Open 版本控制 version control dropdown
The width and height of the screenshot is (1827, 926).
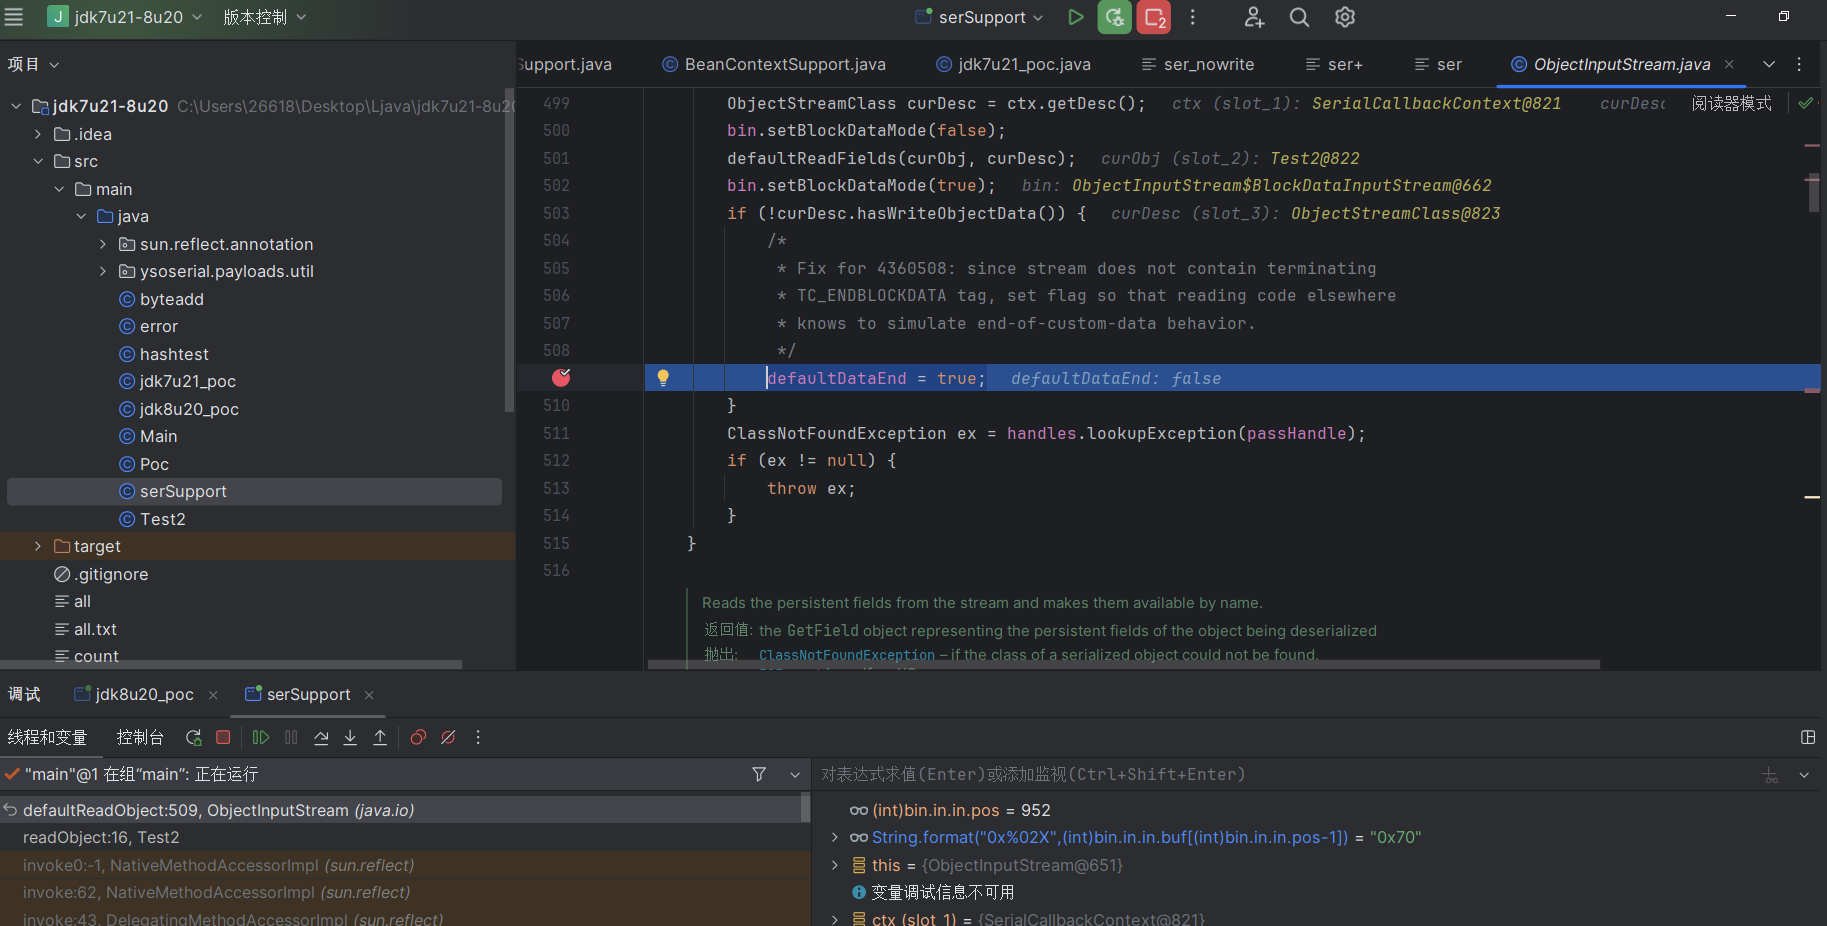click(x=265, y=17)
